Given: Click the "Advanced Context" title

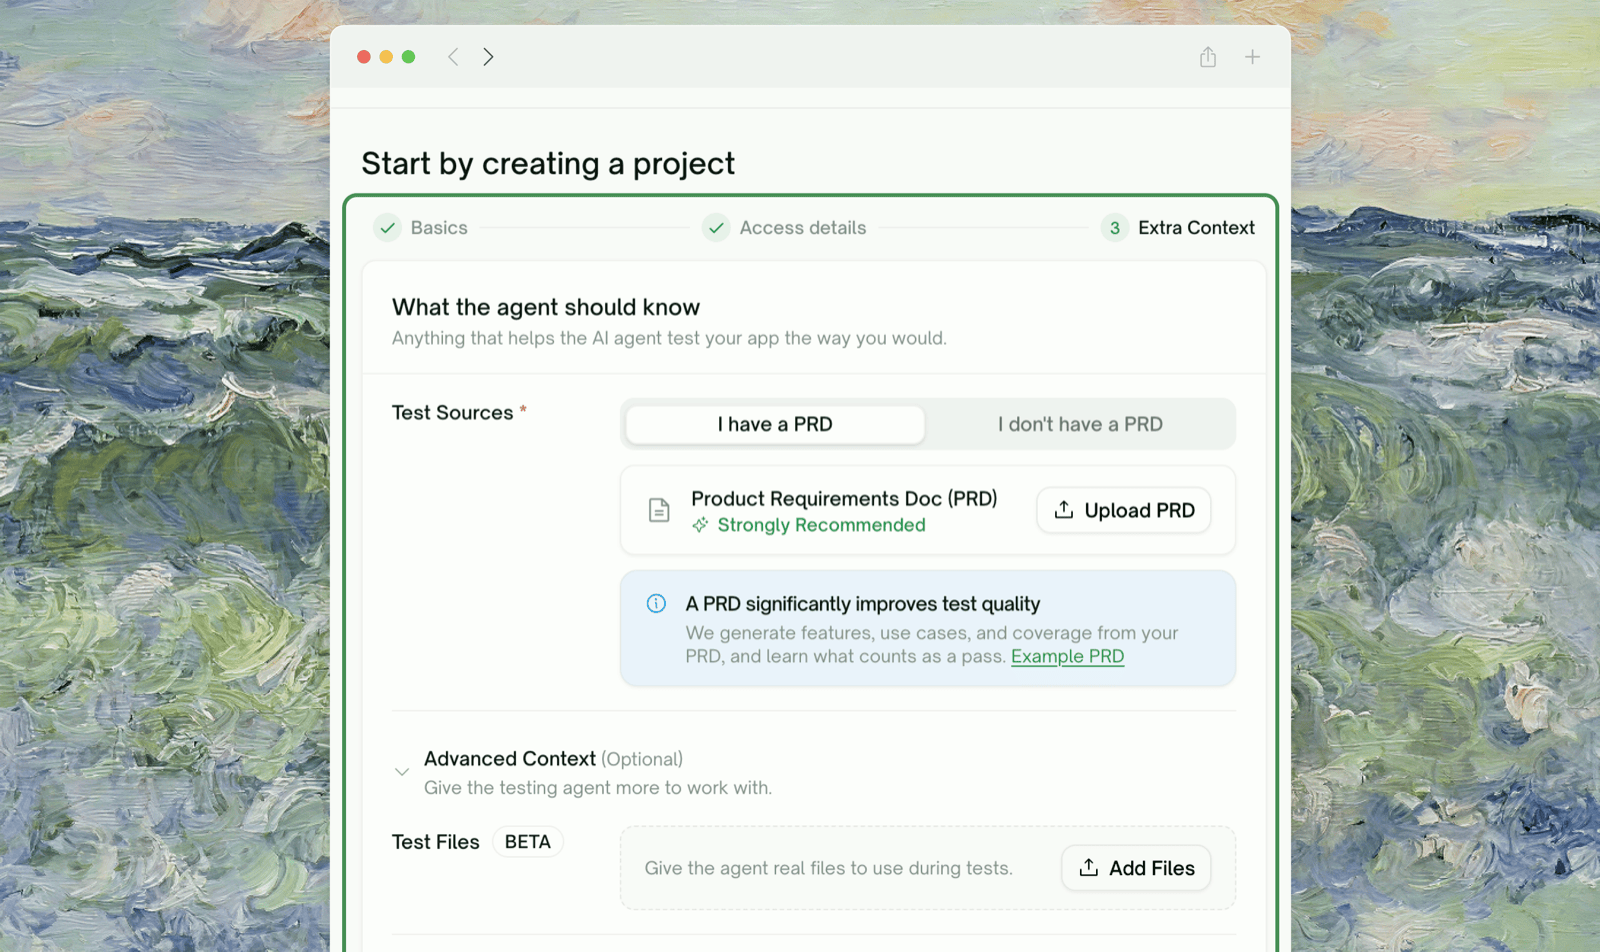Looking at the screenshot, I should [x=510, y=759].
